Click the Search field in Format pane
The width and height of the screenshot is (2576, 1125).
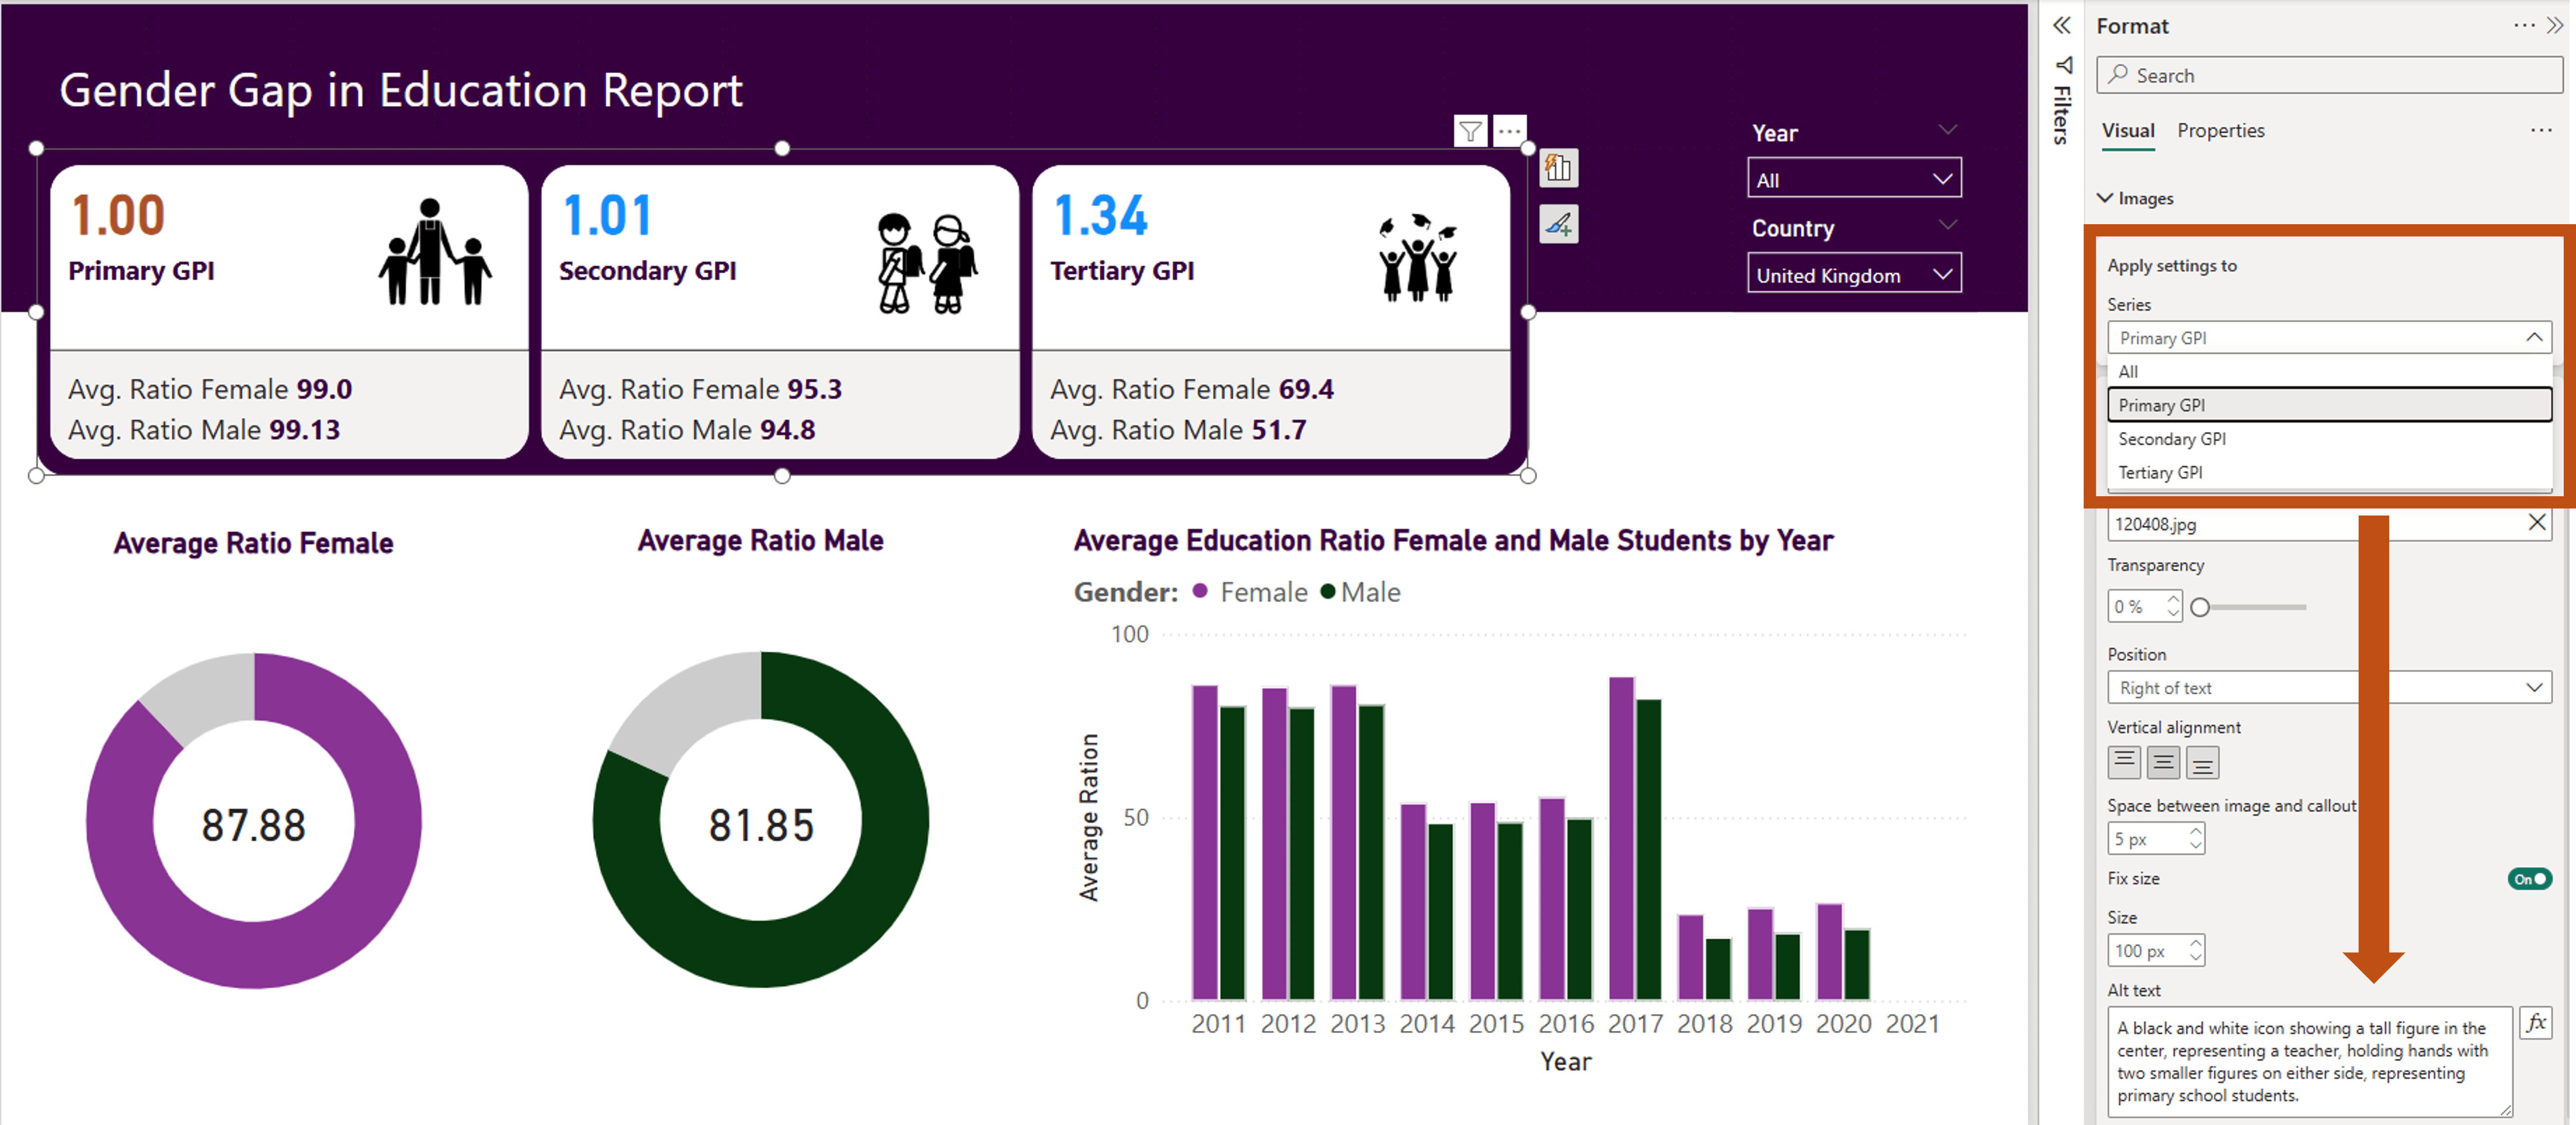tap(2329, 75)
